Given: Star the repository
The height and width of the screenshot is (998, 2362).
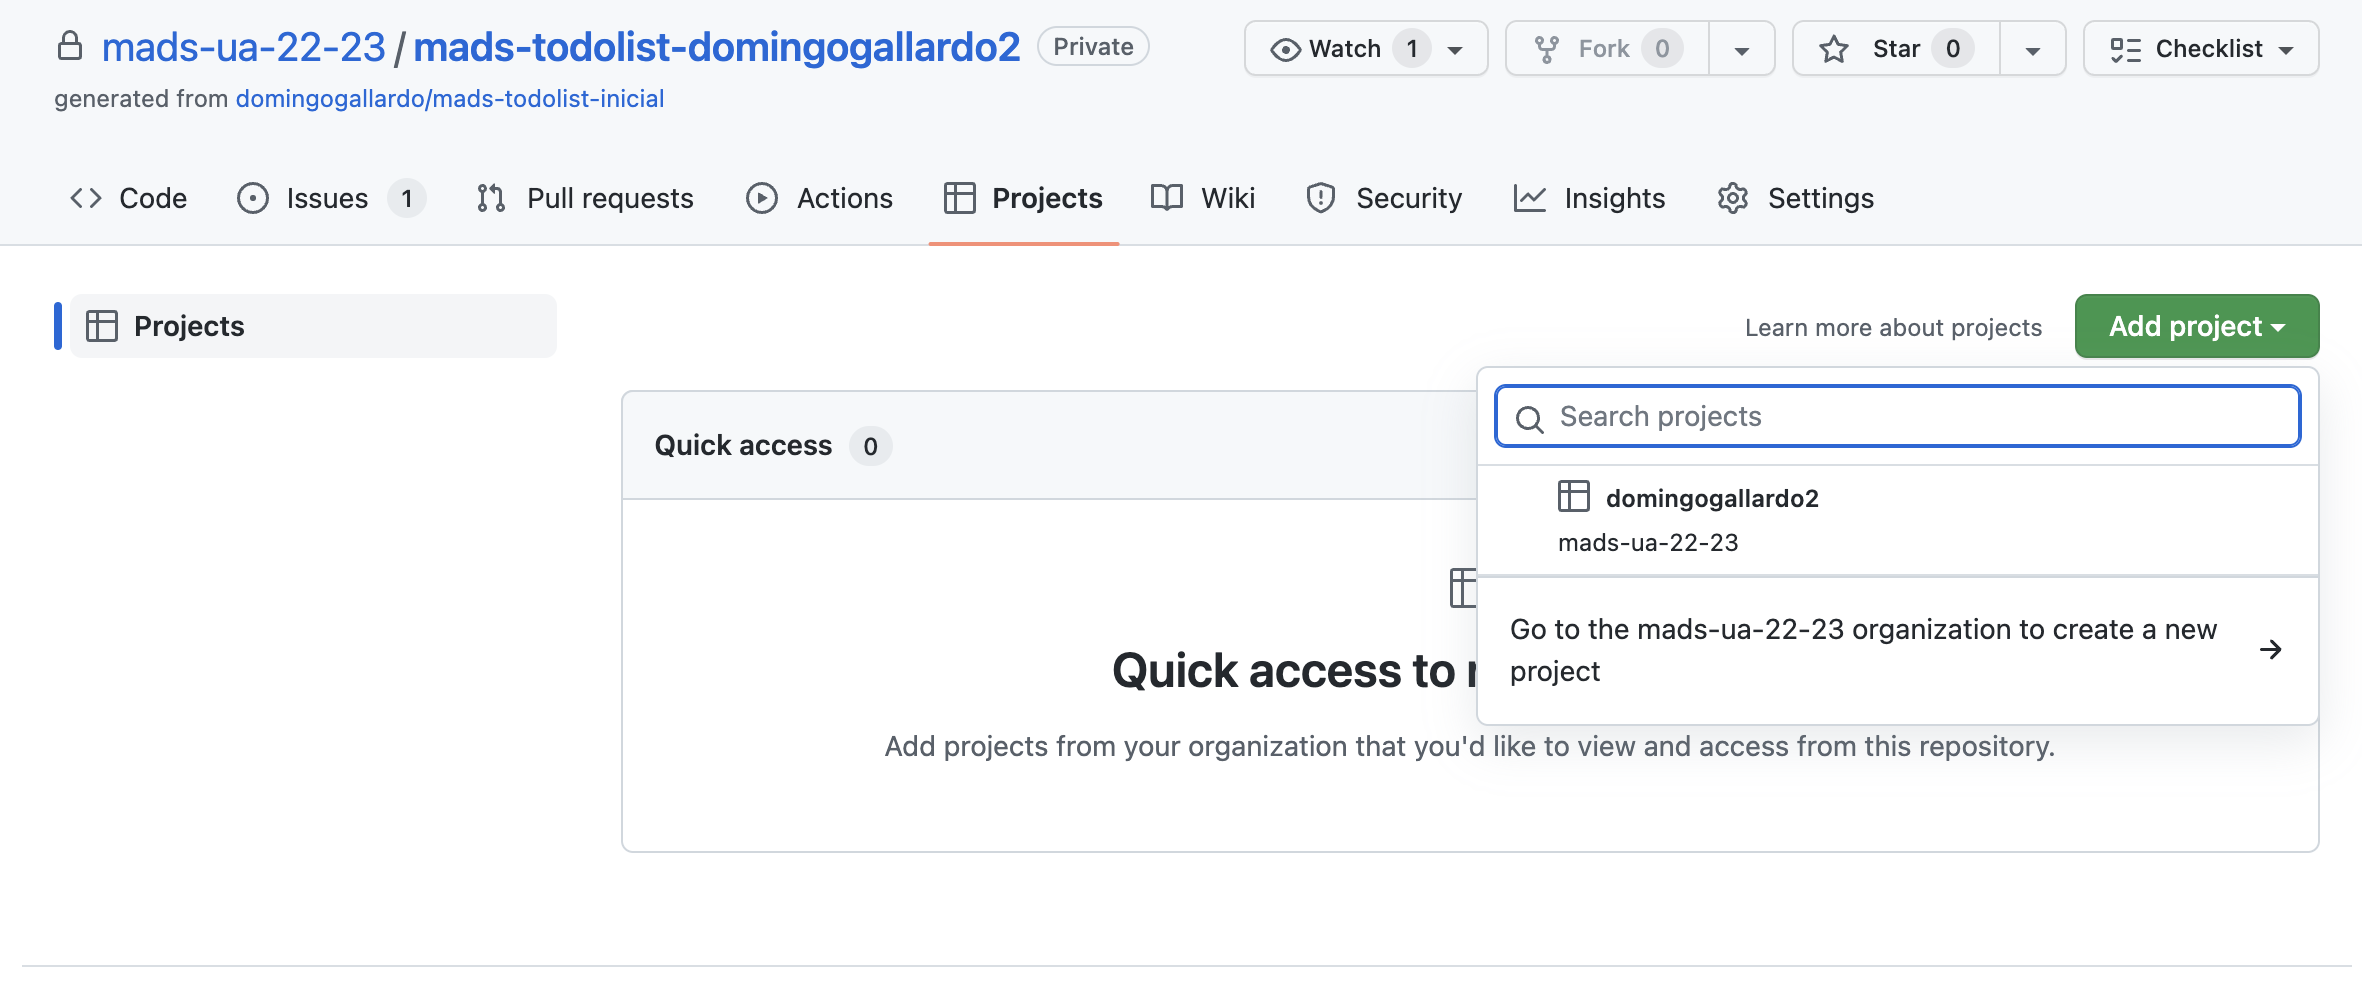Looking at the screenshot, I should click(1896, 48).
